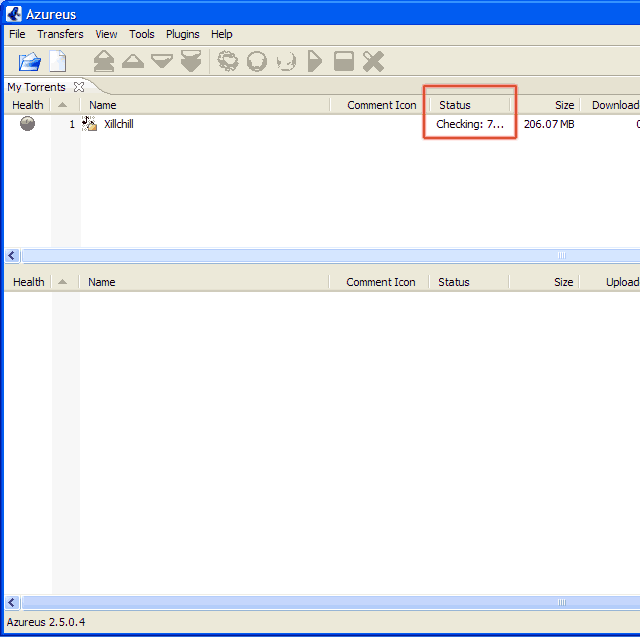Open the Plugins menu
Screen dimensions: 640x637
tap(182, 34)
